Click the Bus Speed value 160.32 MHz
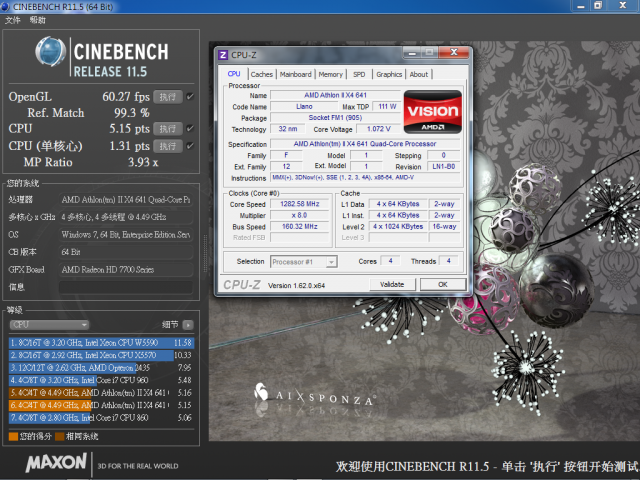This screenshot has width=640, height=480. coord(300,227)
